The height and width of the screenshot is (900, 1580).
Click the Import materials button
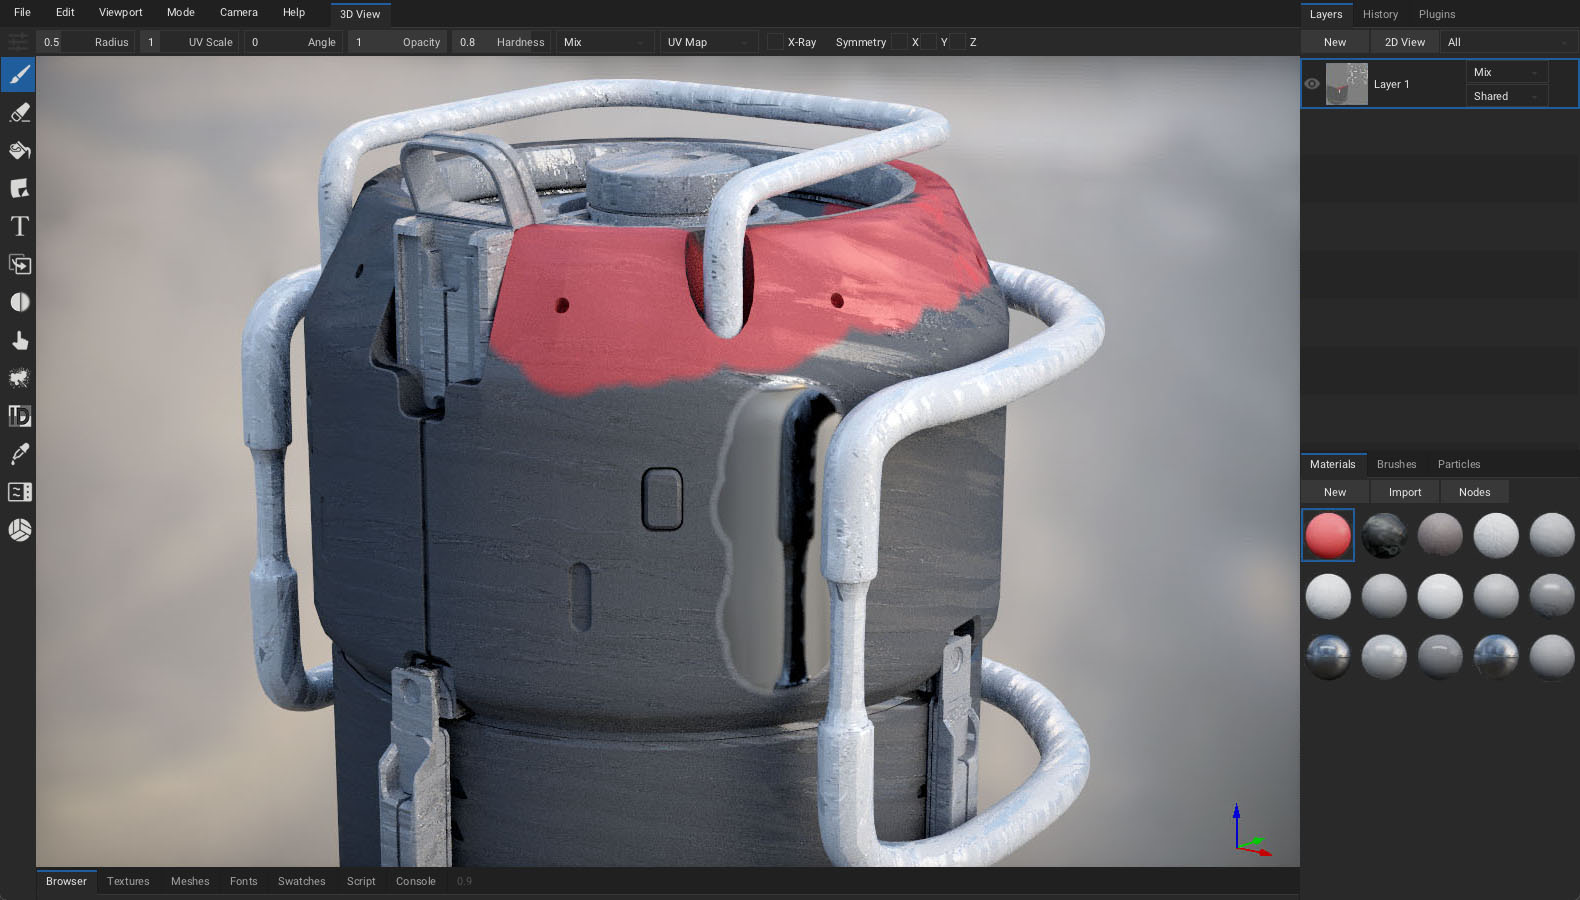point(1404,492)
